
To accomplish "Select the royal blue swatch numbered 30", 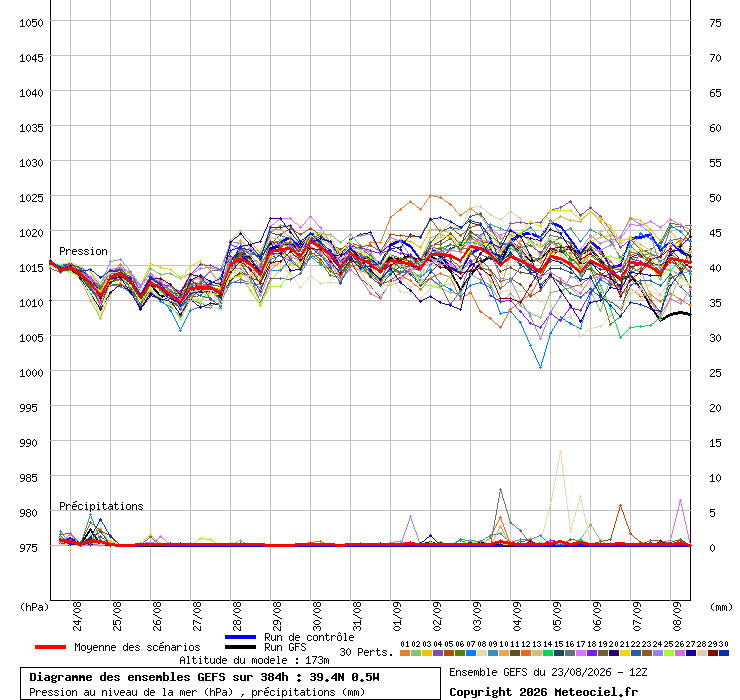I will pyautogui.click(x=723, y=653).
